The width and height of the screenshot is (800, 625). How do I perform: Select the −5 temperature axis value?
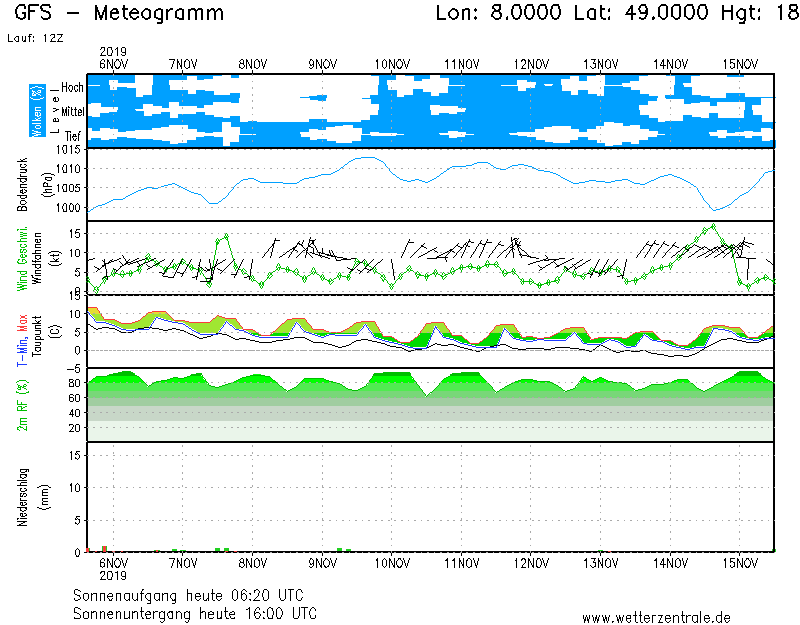[x=73, y=369]
